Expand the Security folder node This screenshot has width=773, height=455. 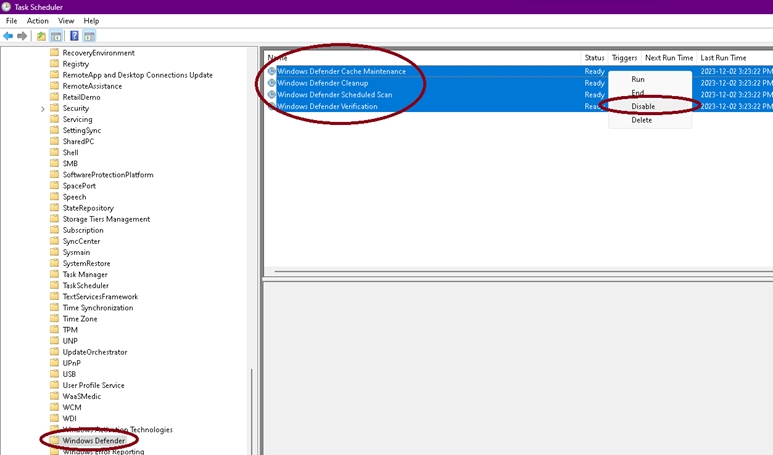pyautogui.click(x=42, y=109)
